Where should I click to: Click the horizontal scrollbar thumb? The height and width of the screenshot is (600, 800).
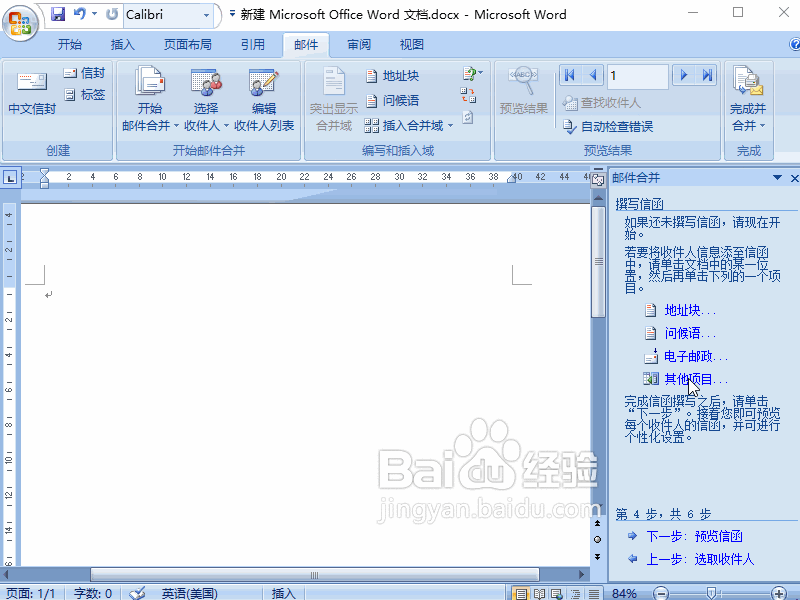(314, 575)
